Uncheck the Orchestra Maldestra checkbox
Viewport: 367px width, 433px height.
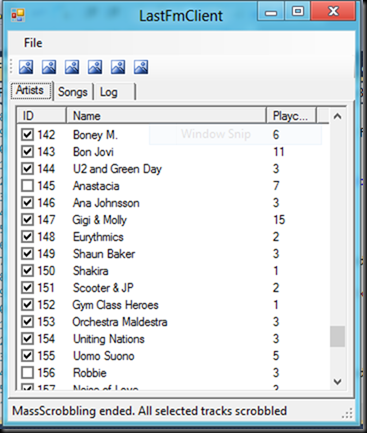click(x=27, y=322)
